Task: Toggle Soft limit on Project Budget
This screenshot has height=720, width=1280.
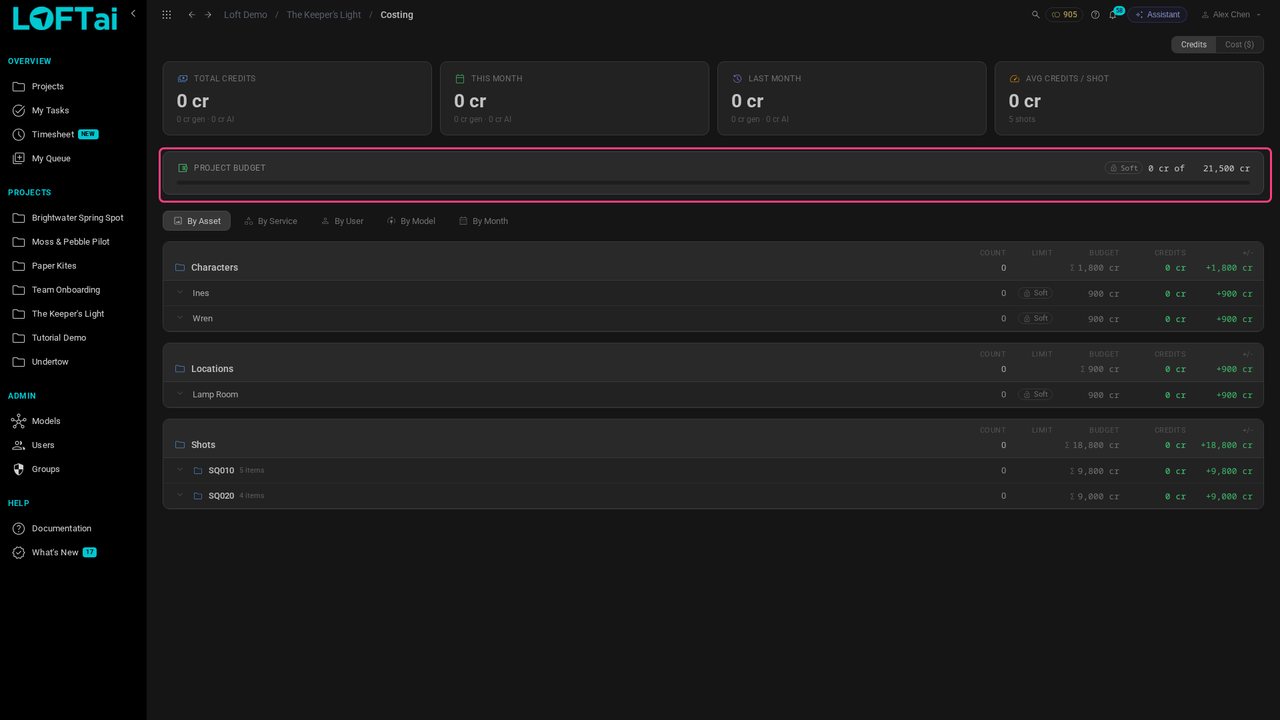Action: 1123,168
